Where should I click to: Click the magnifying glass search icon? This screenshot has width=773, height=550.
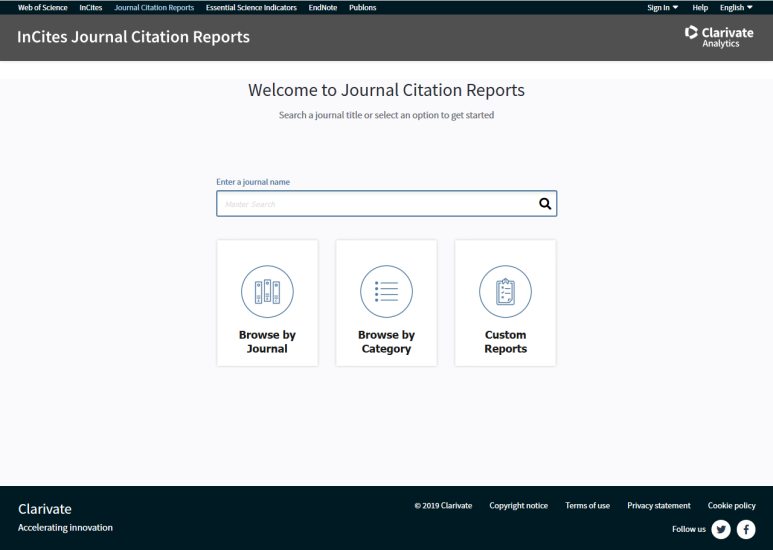coord(545,204)
